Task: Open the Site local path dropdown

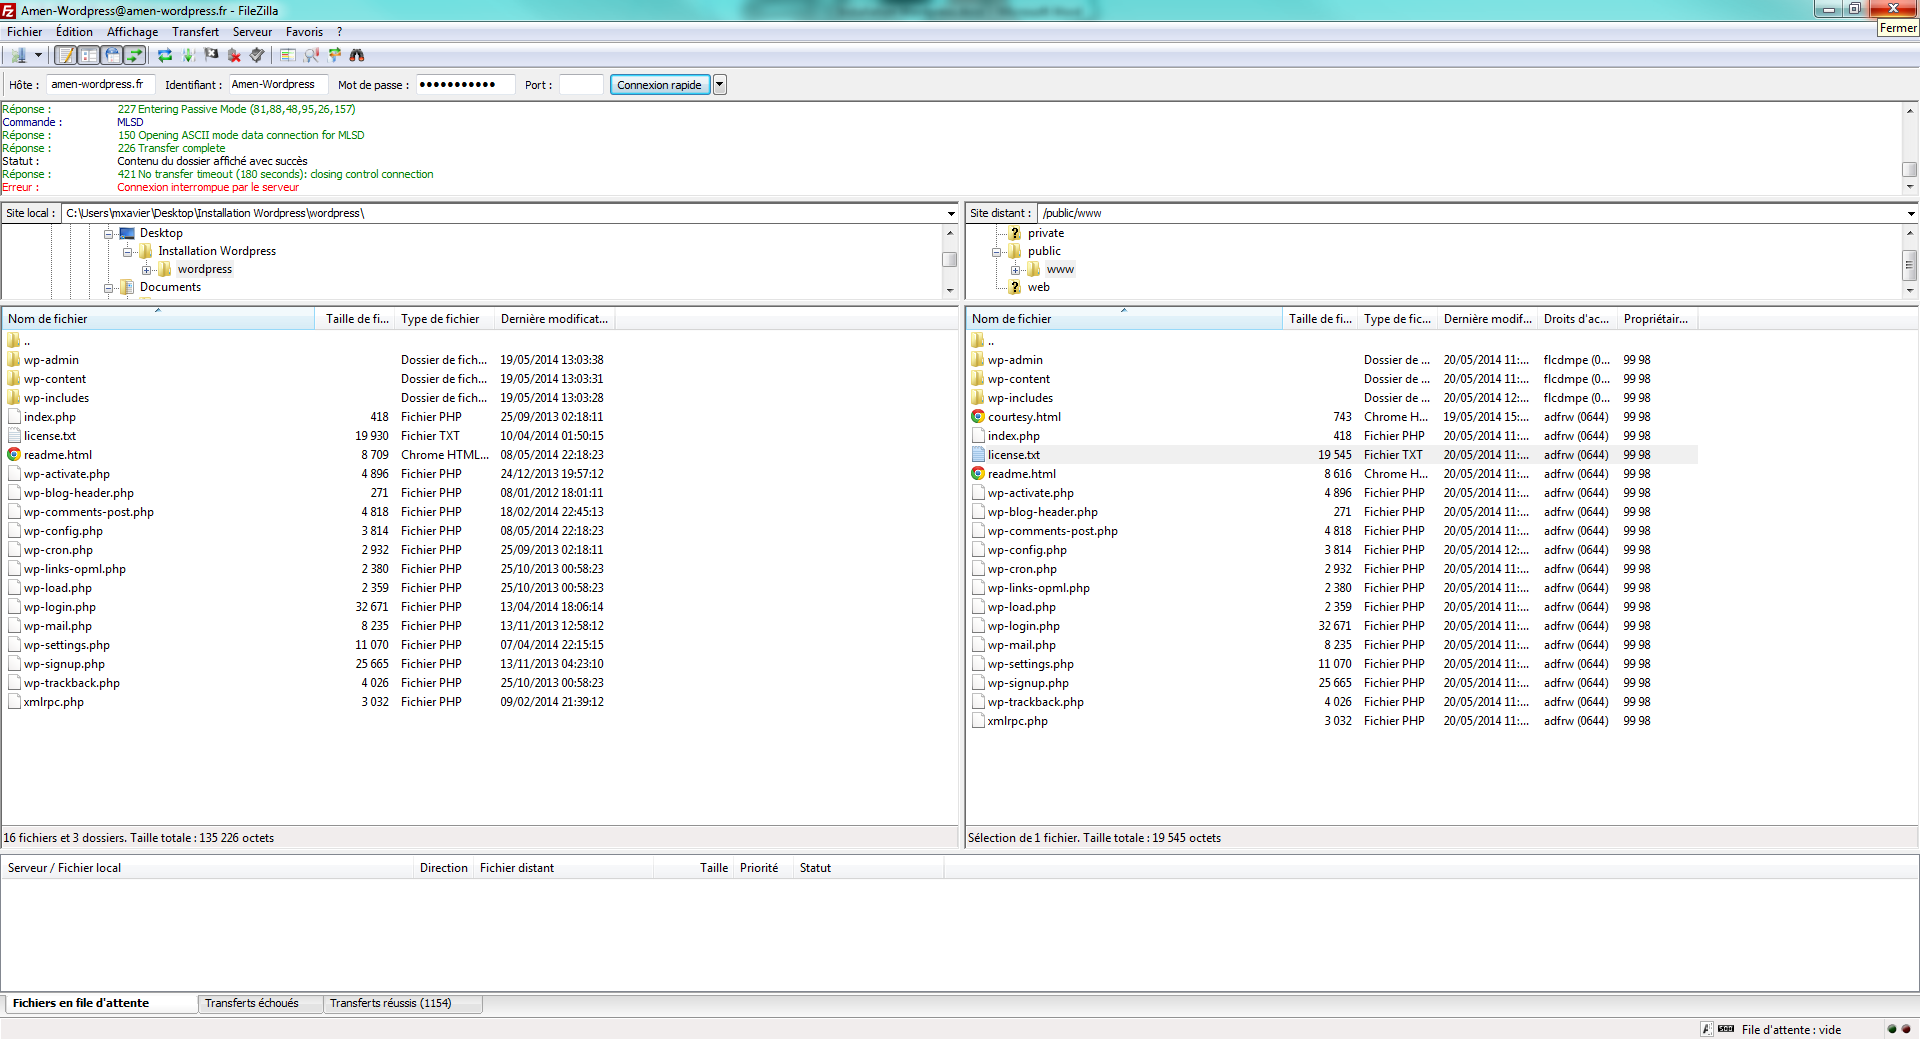Action: [951, 213]
